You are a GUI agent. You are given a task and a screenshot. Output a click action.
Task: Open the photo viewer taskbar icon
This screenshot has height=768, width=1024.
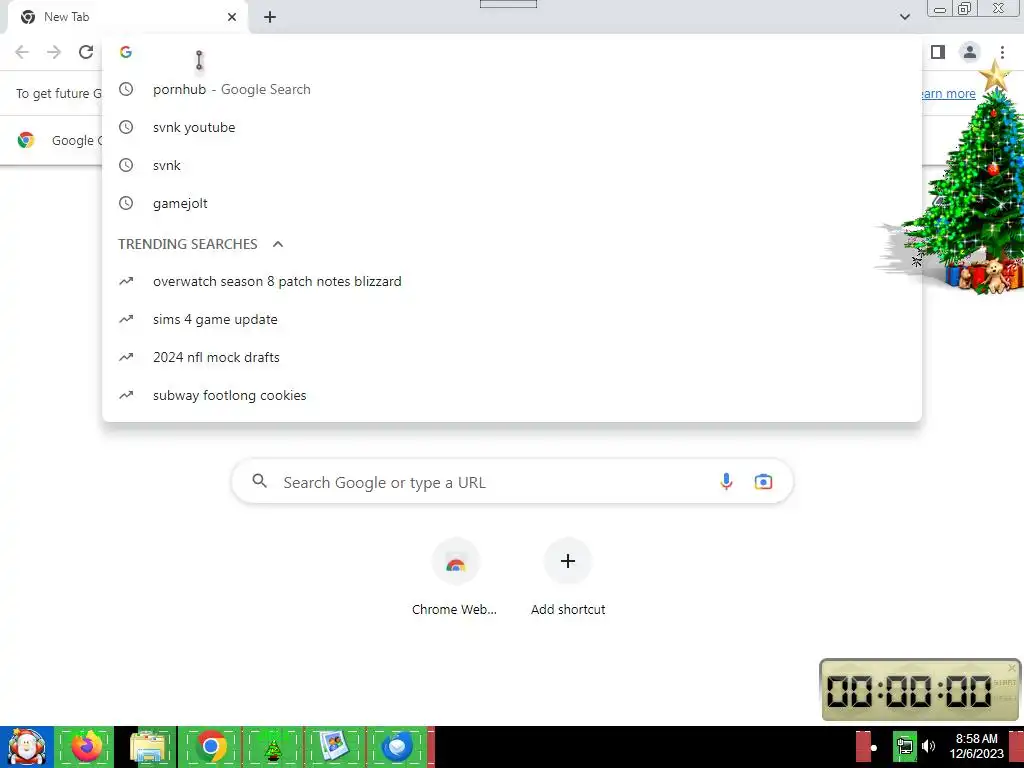click(x=334, y=747)
